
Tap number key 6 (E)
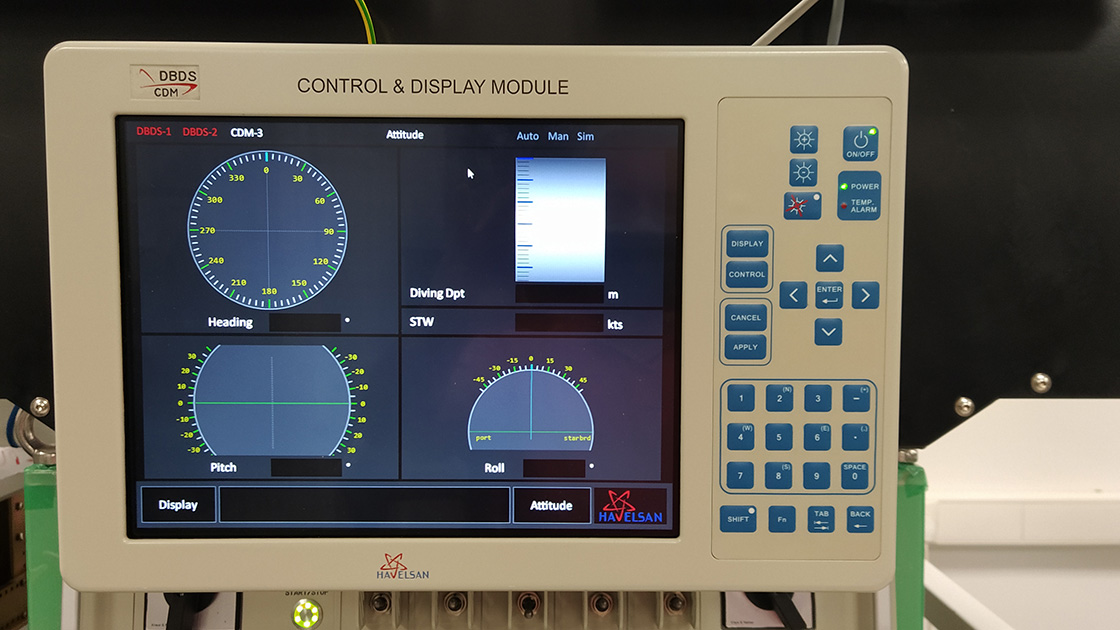click(x=817, y=436)
